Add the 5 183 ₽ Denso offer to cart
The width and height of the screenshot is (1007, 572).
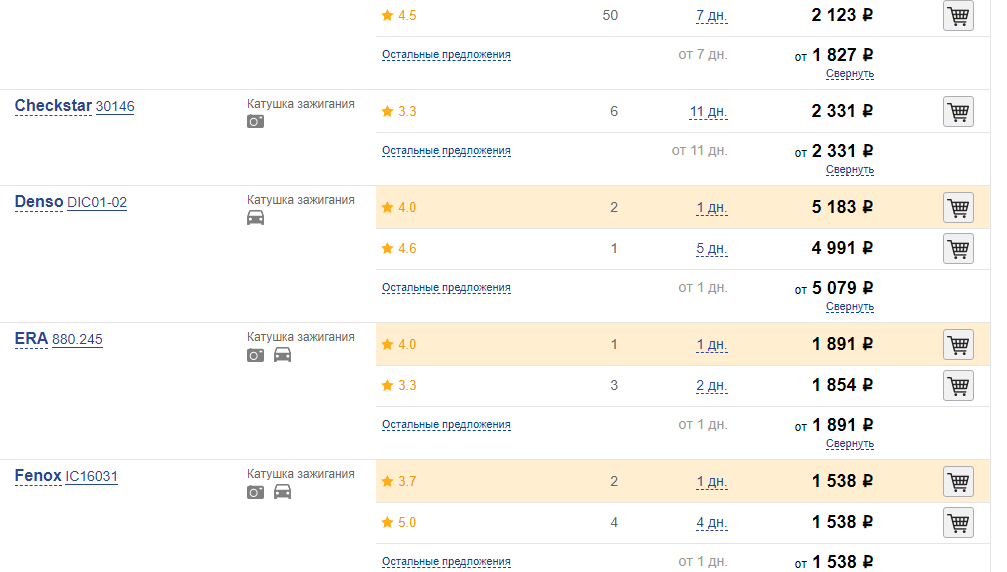958,208
